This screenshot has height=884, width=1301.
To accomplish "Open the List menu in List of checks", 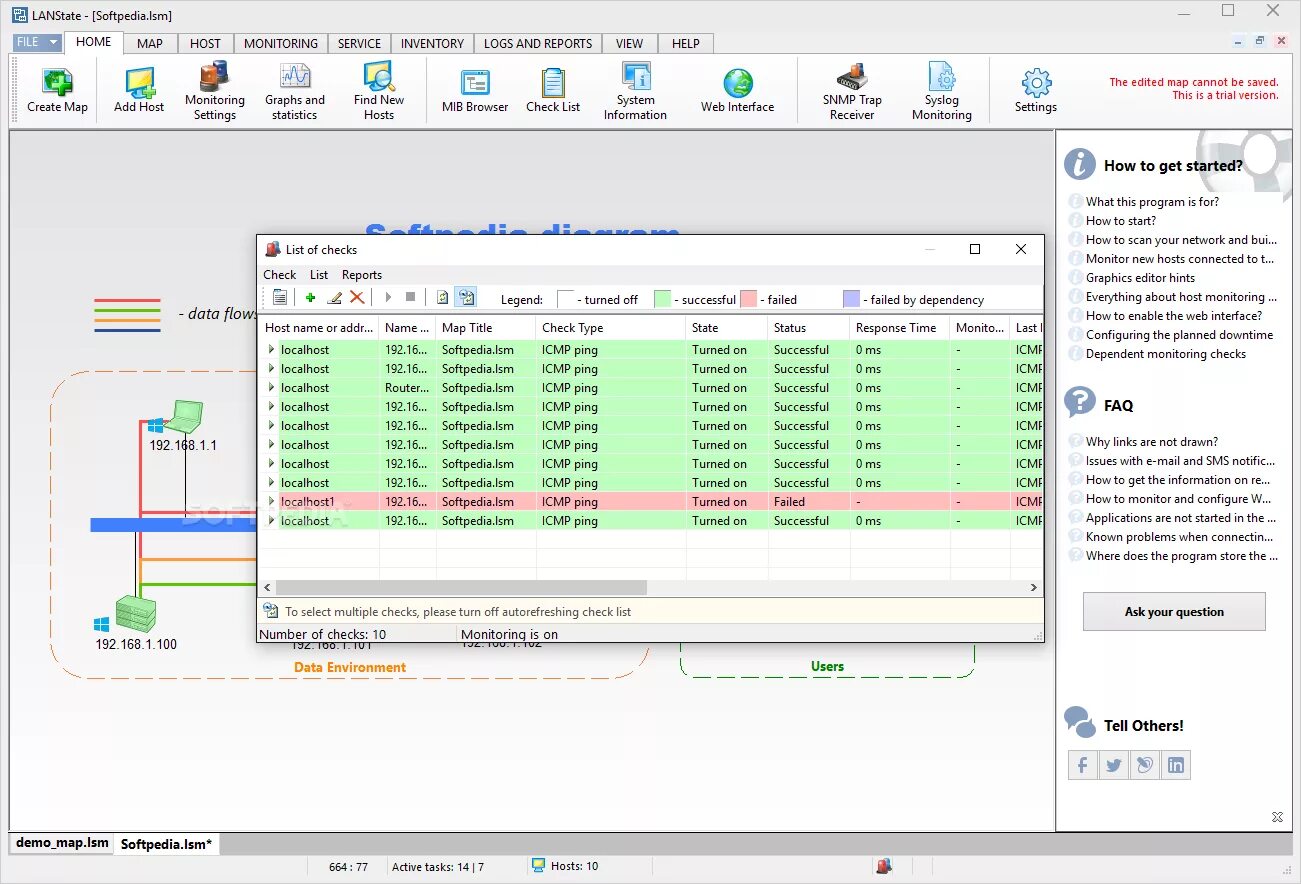I will pos(319,274).
